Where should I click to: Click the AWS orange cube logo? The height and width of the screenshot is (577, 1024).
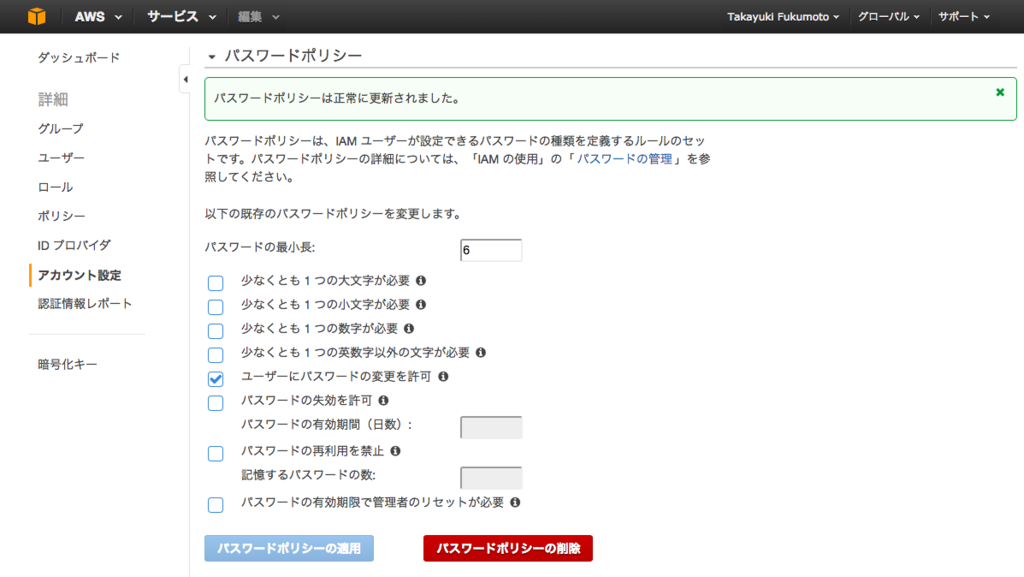pyautogui.click(x=37, y=16)
